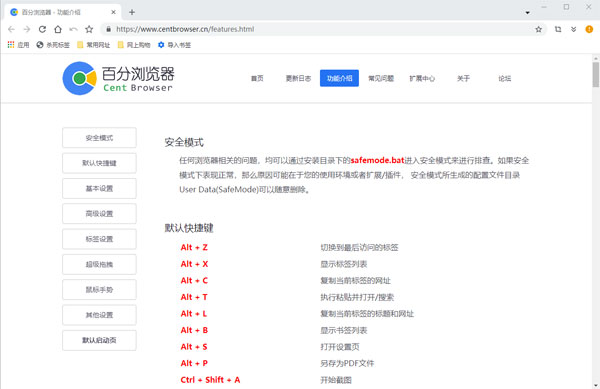The width and height of the screenshot is (600, 389).
Task: Bookmark this page with address bar star
Action: (538, 29)
